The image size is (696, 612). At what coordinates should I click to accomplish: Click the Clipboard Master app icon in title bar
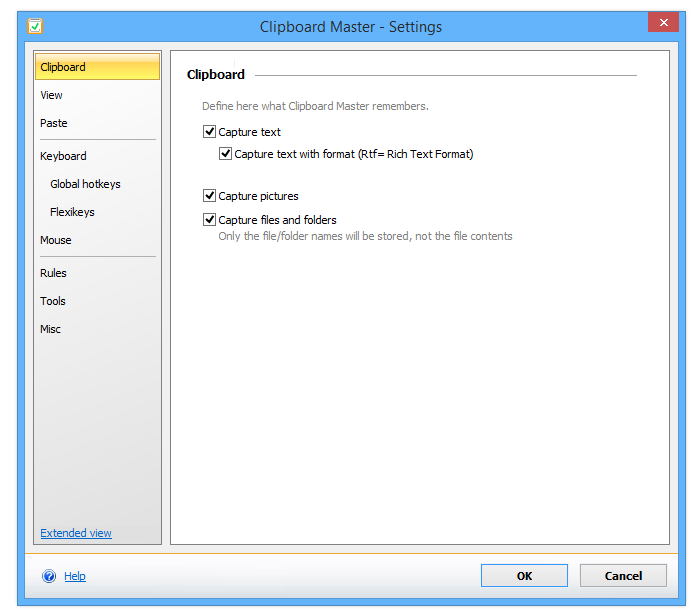coord(35,26)
